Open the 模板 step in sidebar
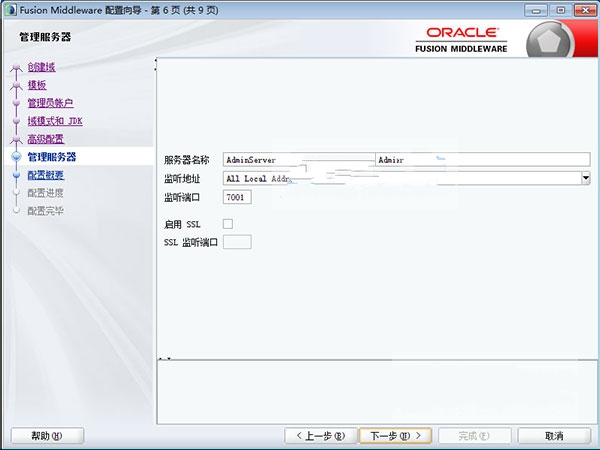 37,85
